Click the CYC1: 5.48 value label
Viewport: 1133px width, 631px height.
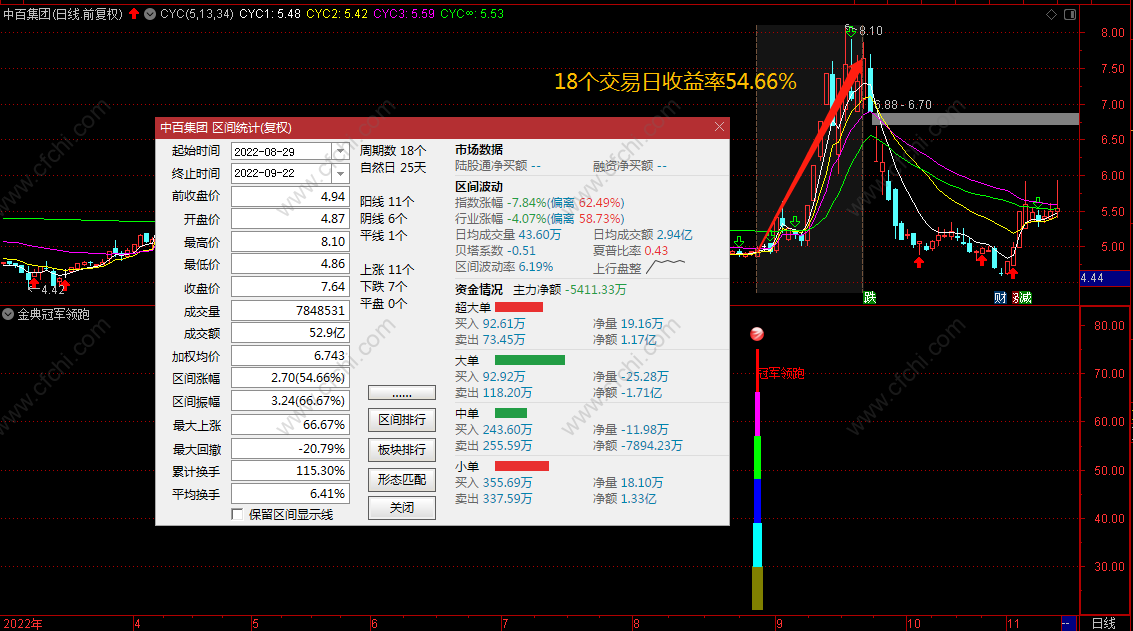(x=270, y=14)
